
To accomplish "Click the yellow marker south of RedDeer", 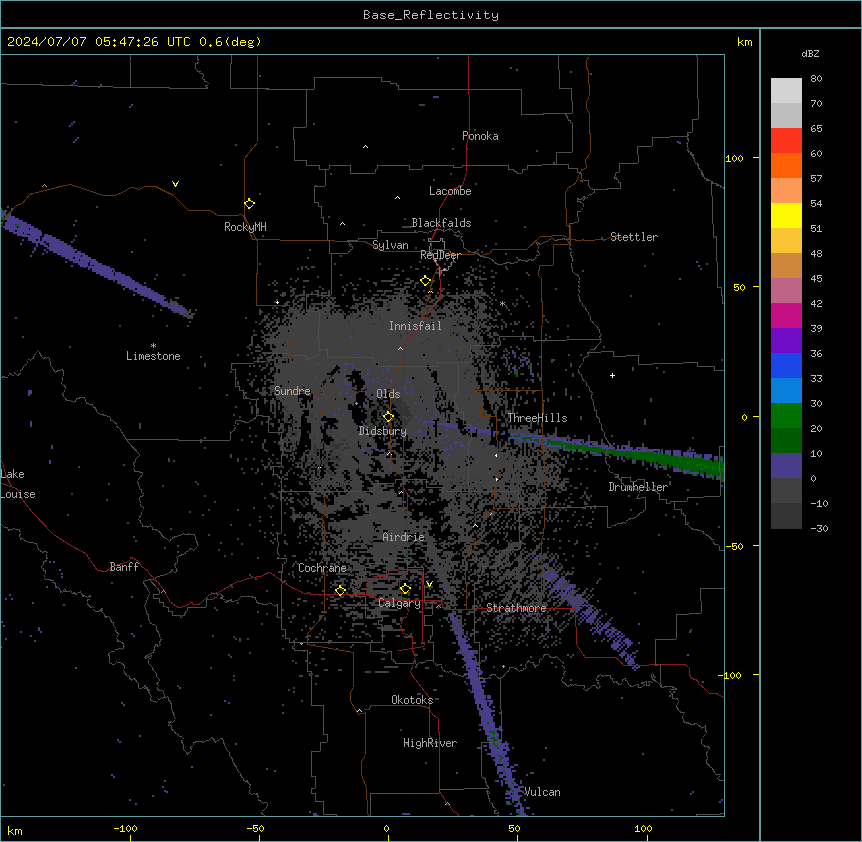I will 426,281.
